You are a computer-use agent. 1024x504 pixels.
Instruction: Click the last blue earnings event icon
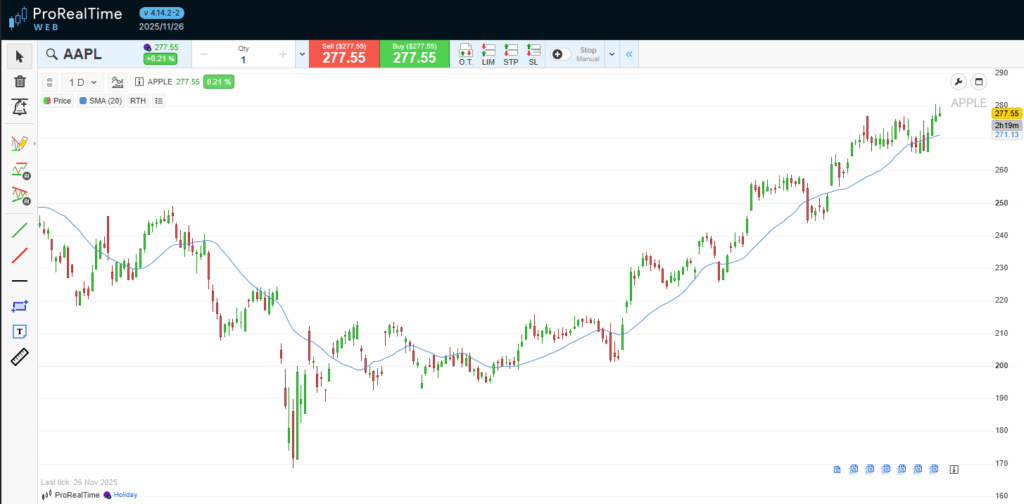pyautogui.click(x=935, y=469)
